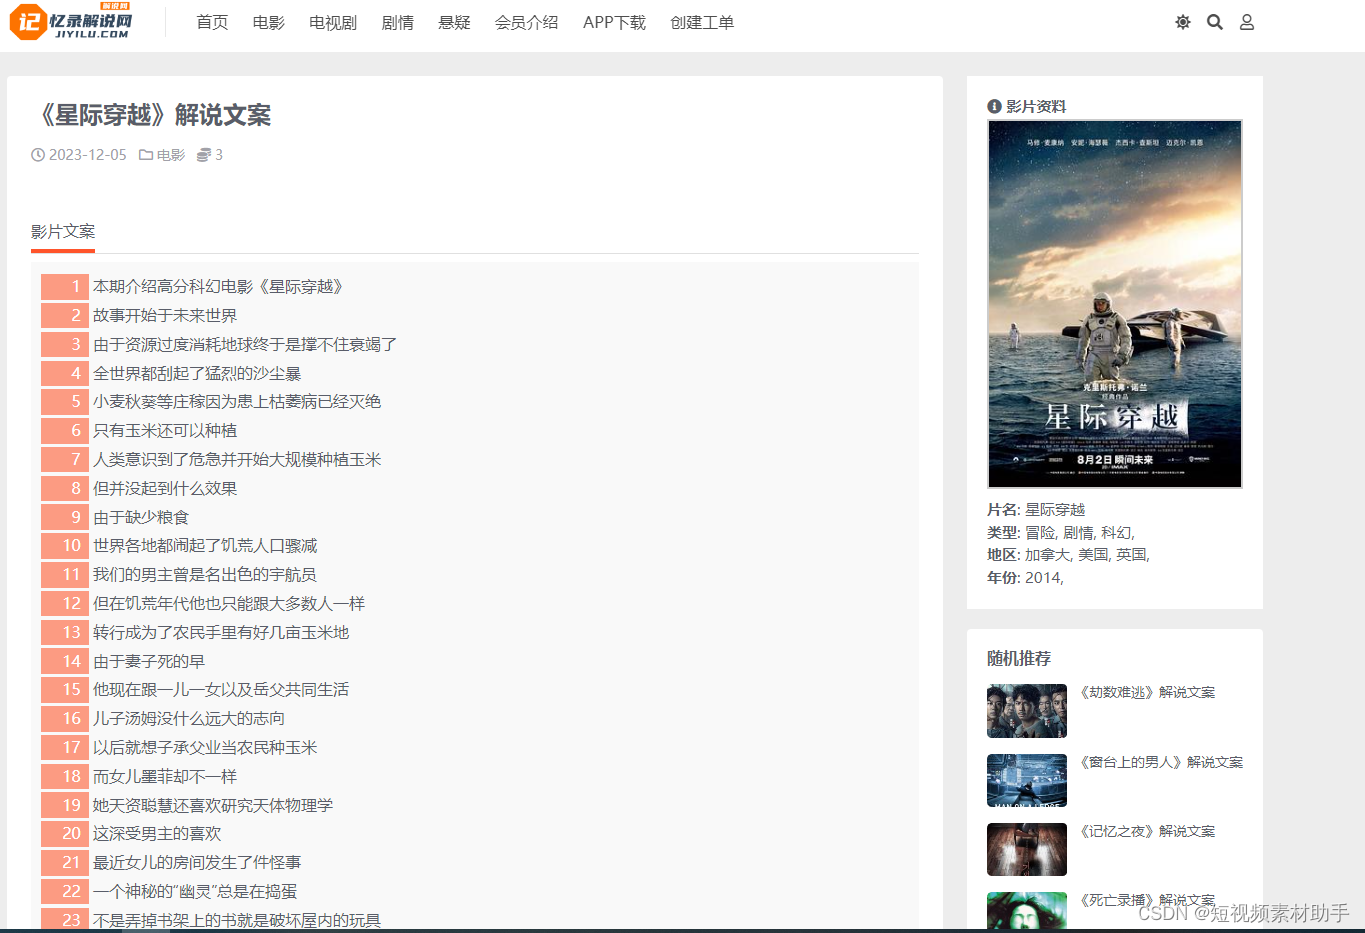
Task: Click line 9 由于缺少粮食
Action: point(141,518)
